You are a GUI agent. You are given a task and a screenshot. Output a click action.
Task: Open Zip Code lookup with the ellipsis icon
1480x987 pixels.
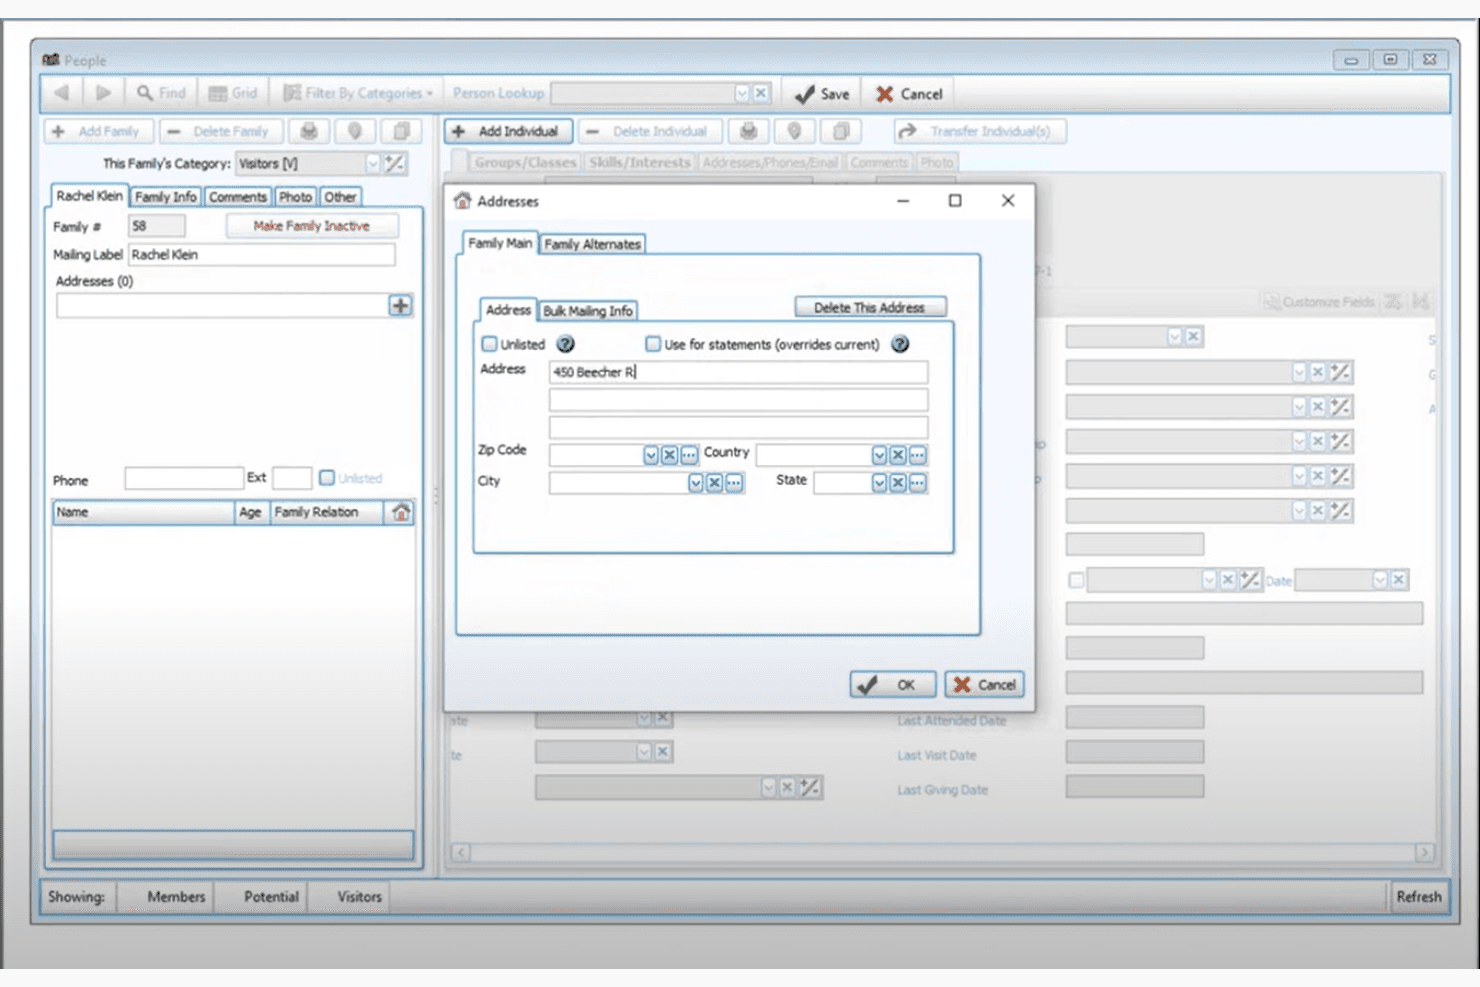689,455
